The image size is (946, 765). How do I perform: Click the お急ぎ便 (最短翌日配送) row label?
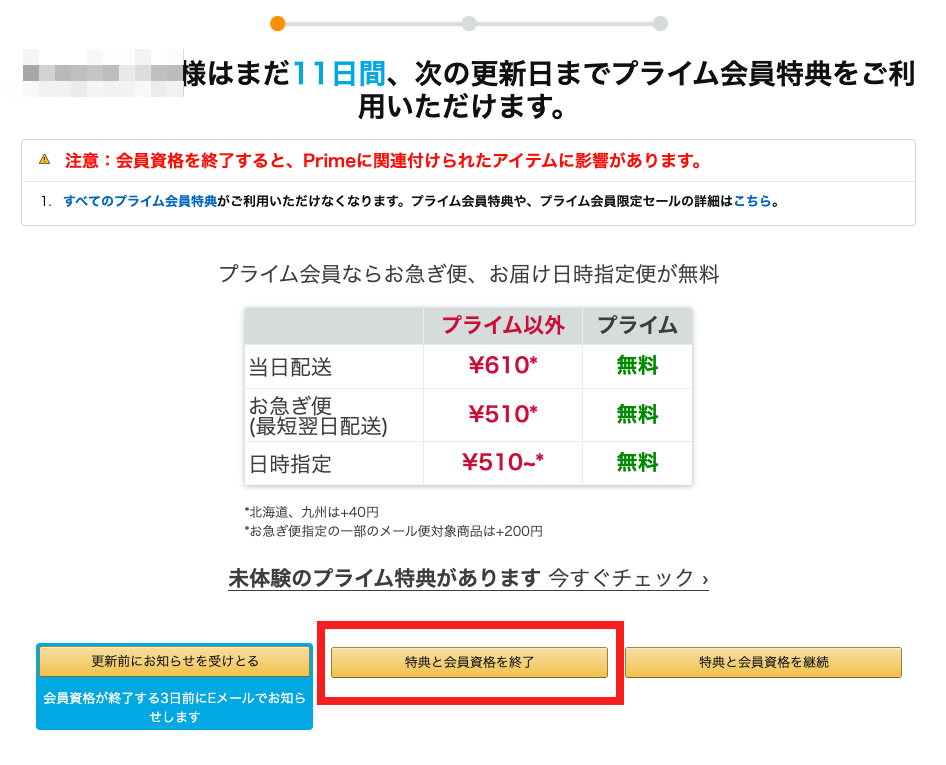[x=318, y=416]
